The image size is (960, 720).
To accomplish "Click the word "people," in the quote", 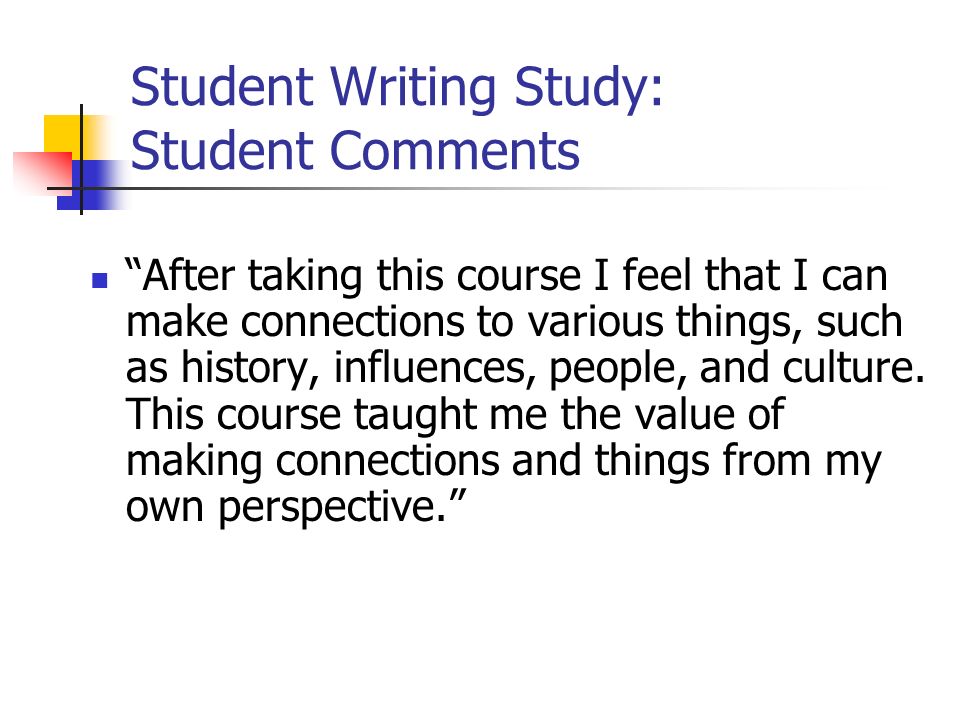I will click(x=618, y=369).
